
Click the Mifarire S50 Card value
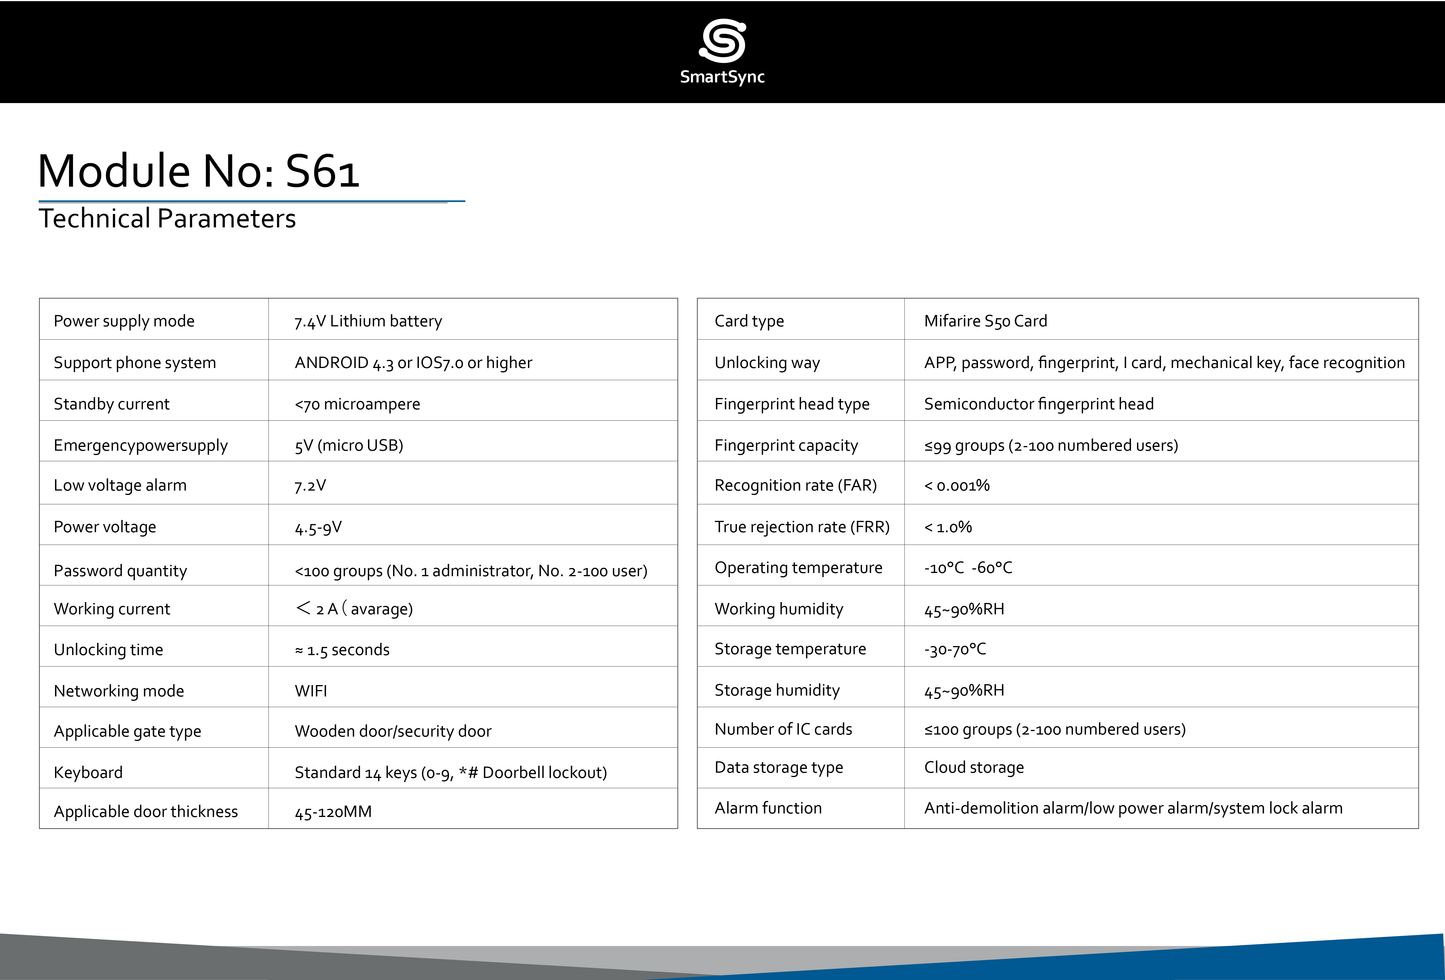coord(985,320)
